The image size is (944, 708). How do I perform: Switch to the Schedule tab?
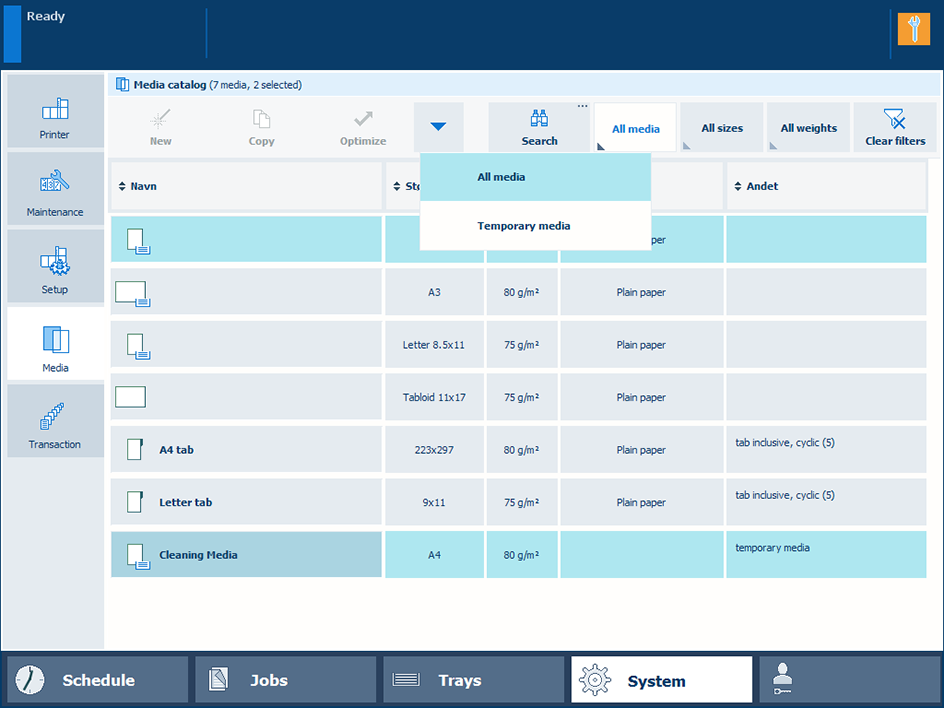[x=97, y=680]
